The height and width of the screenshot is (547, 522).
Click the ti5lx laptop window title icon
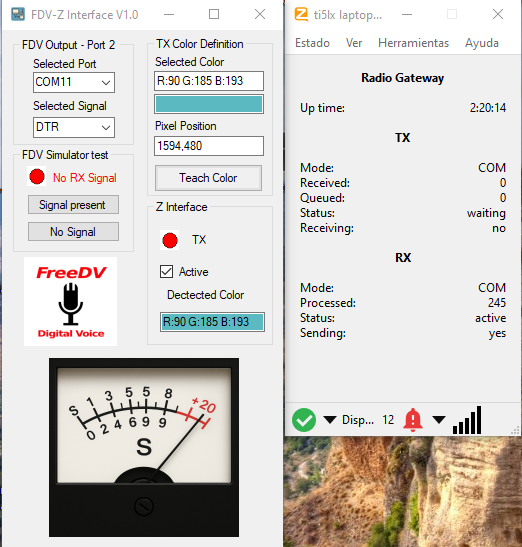click(x=301, y=14)
